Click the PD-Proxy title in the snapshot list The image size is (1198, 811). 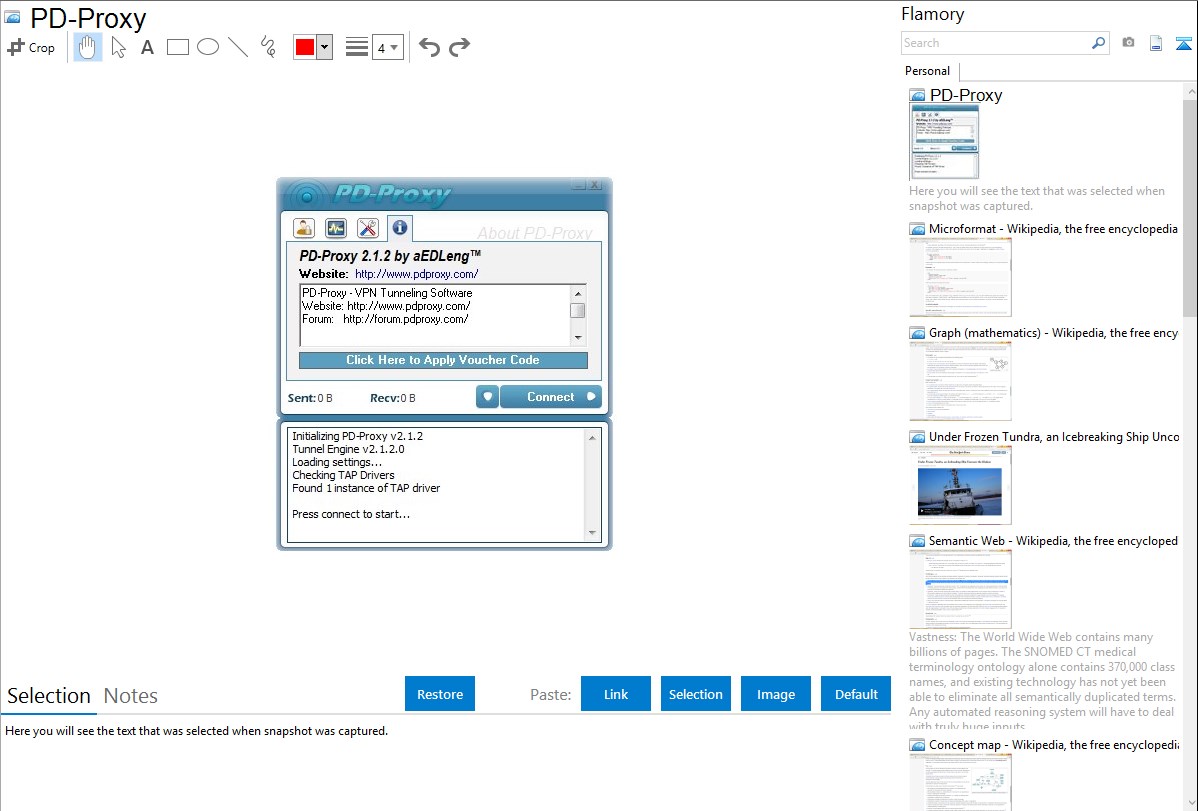pos(966,95)
